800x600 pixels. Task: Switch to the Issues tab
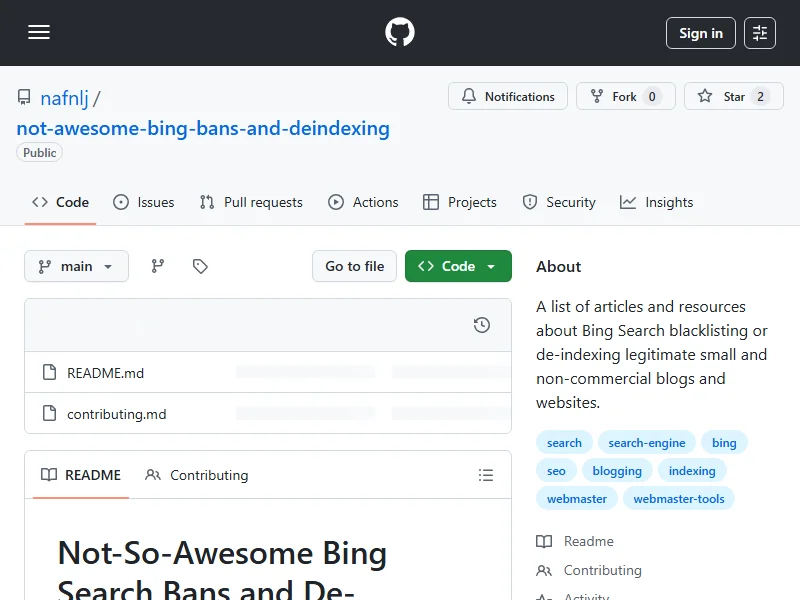[x=144, y=202]
